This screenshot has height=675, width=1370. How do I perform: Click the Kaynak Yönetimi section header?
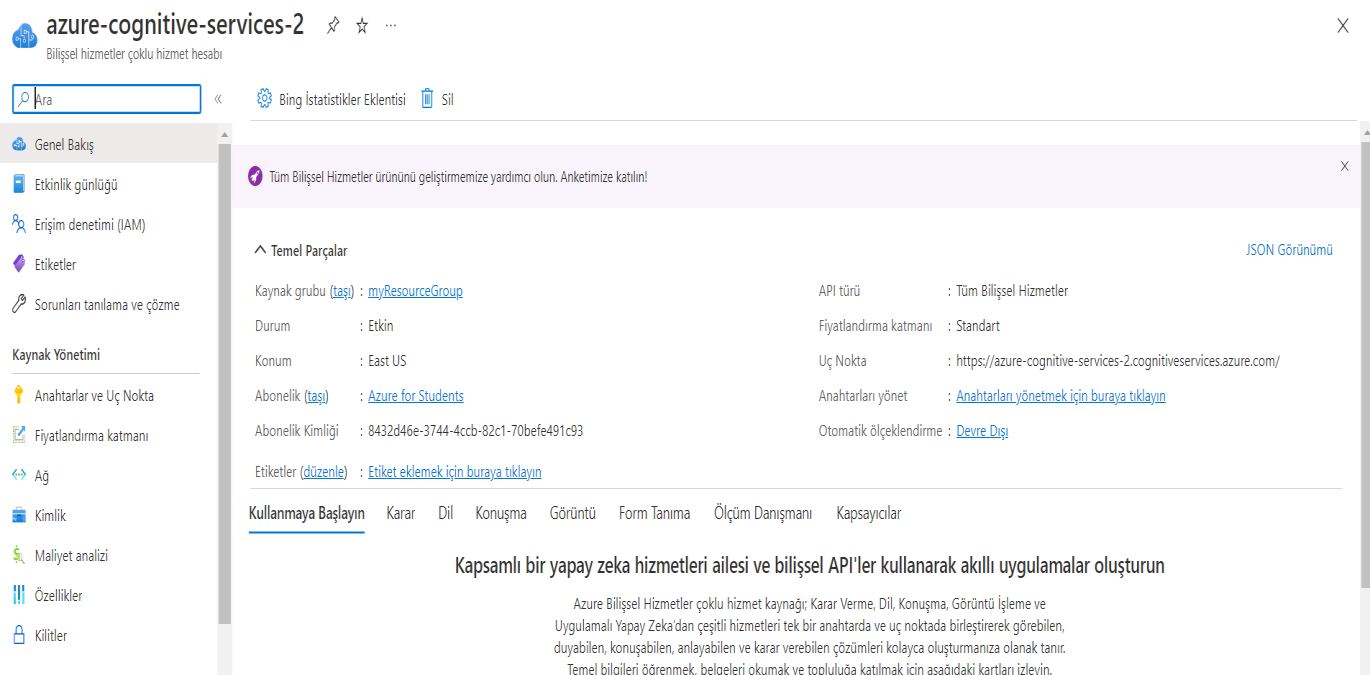[x=56, y=355]
